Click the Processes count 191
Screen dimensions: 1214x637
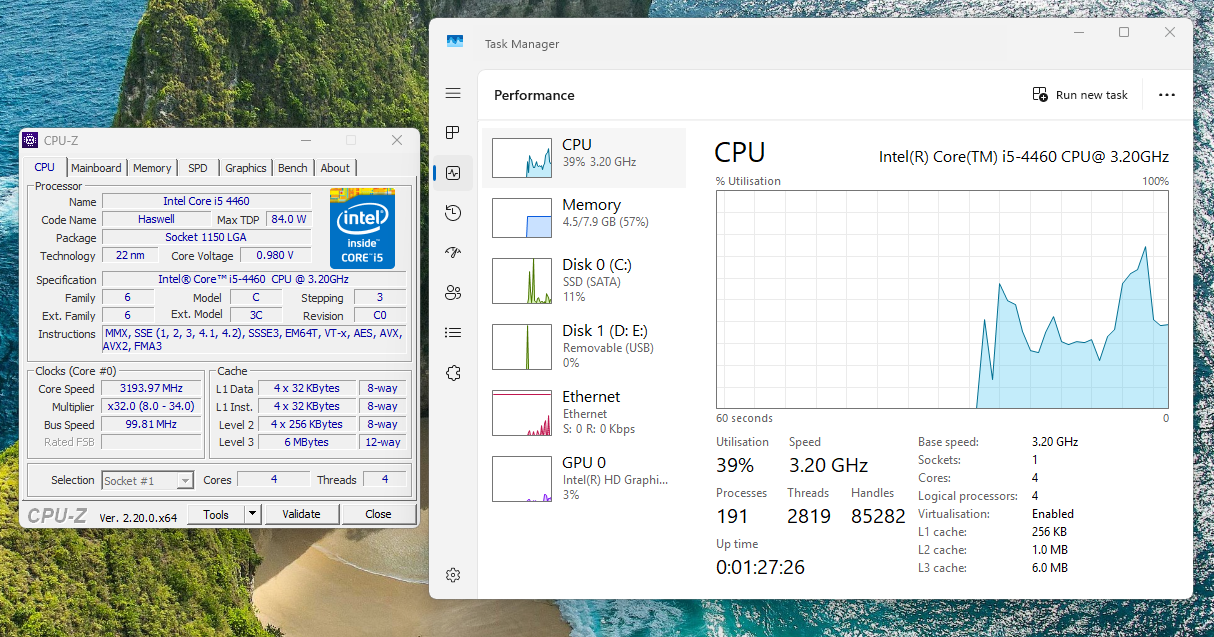pyautogui.click(x=732, y=516)
